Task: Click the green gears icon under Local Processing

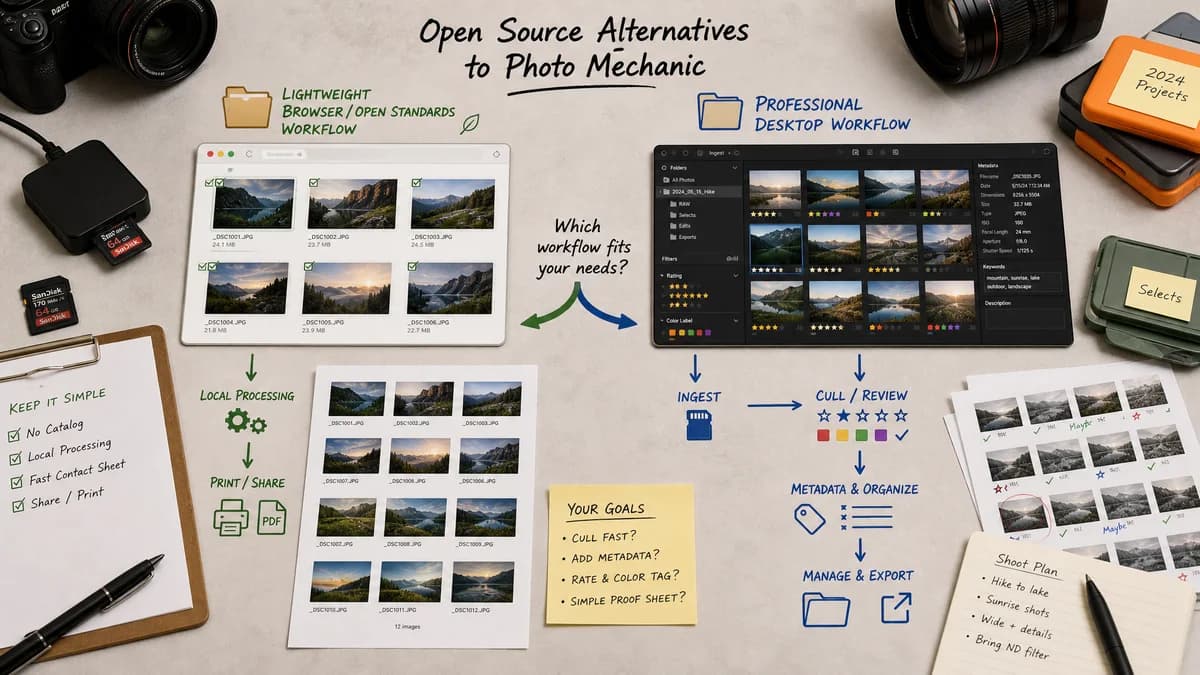Action: (x=246, y=422)
